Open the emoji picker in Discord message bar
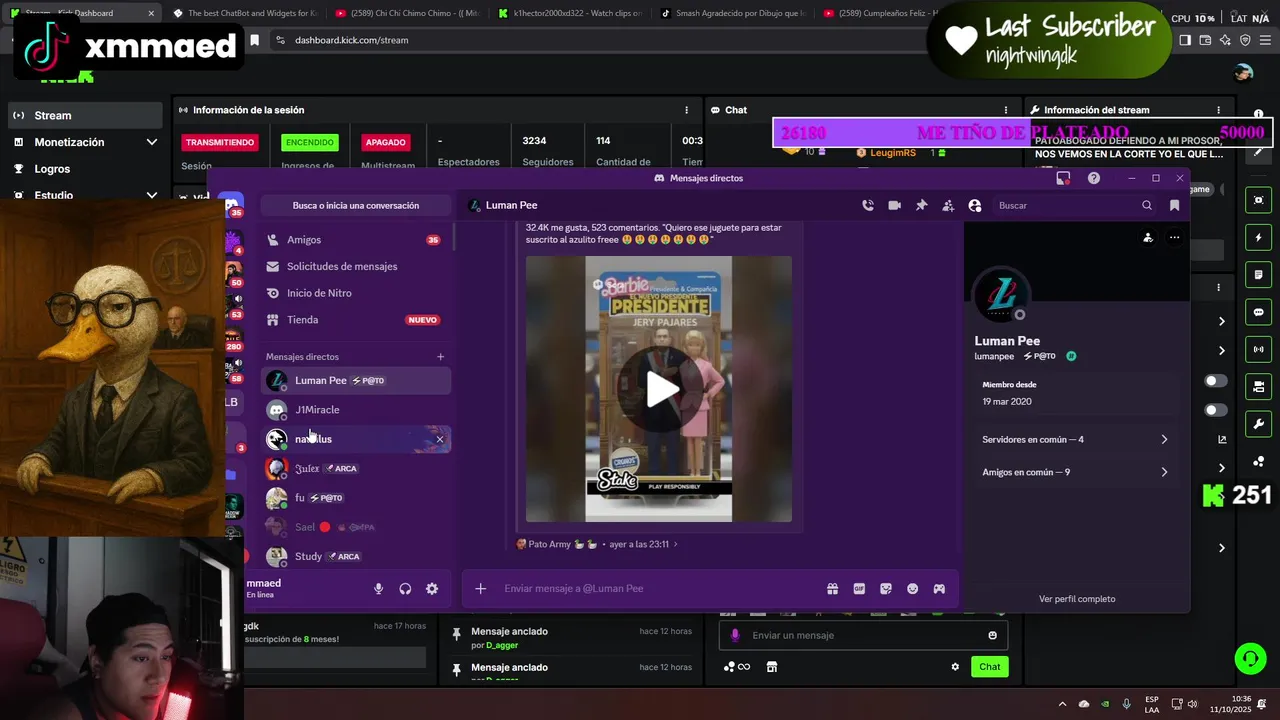Image resolution: width=1280 pixels, height=720 pixels. tap(912, 589)
